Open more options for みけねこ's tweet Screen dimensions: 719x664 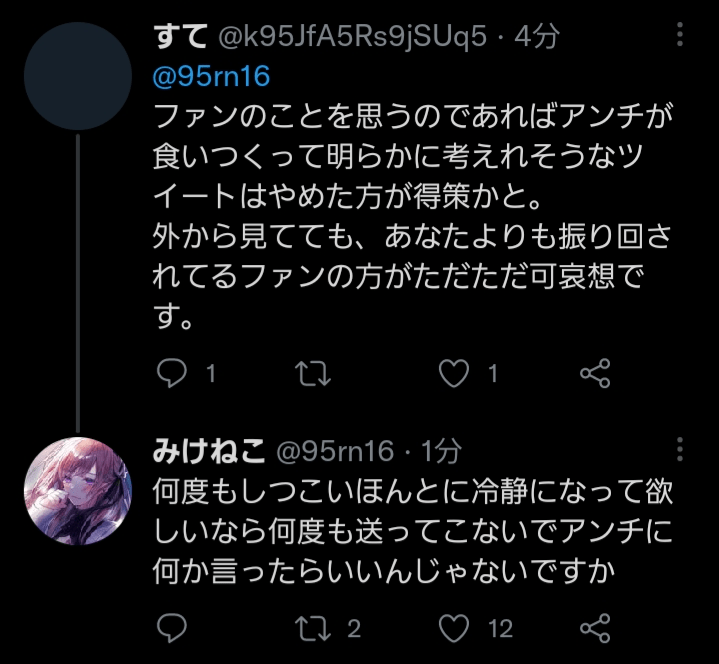click(x=680, y=449)
